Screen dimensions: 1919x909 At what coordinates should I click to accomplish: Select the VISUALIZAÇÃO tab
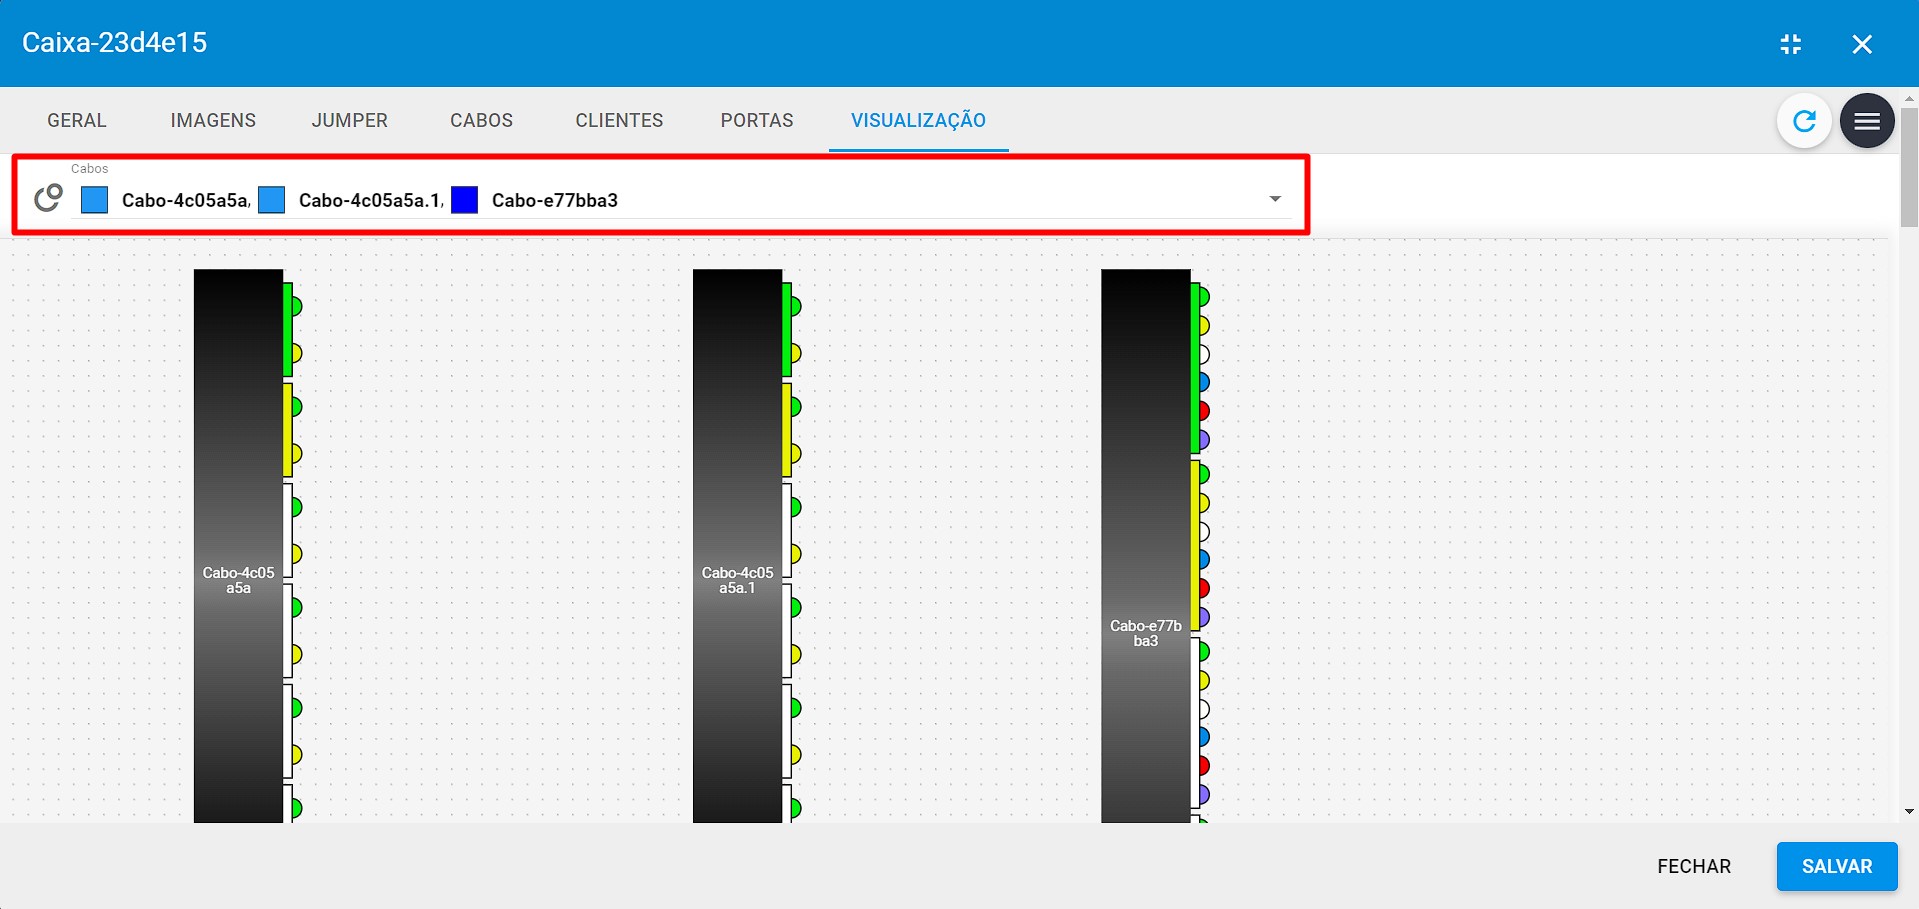coord(918,120)
